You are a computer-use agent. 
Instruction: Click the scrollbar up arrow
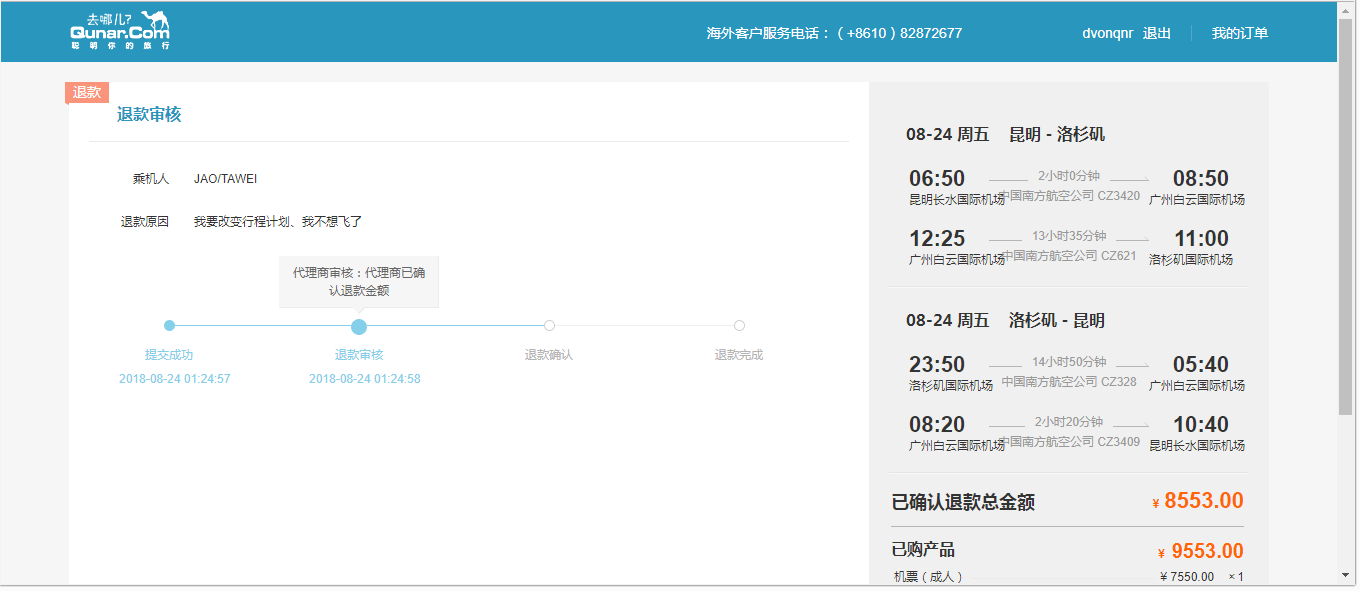click(x=1345, y=9)
